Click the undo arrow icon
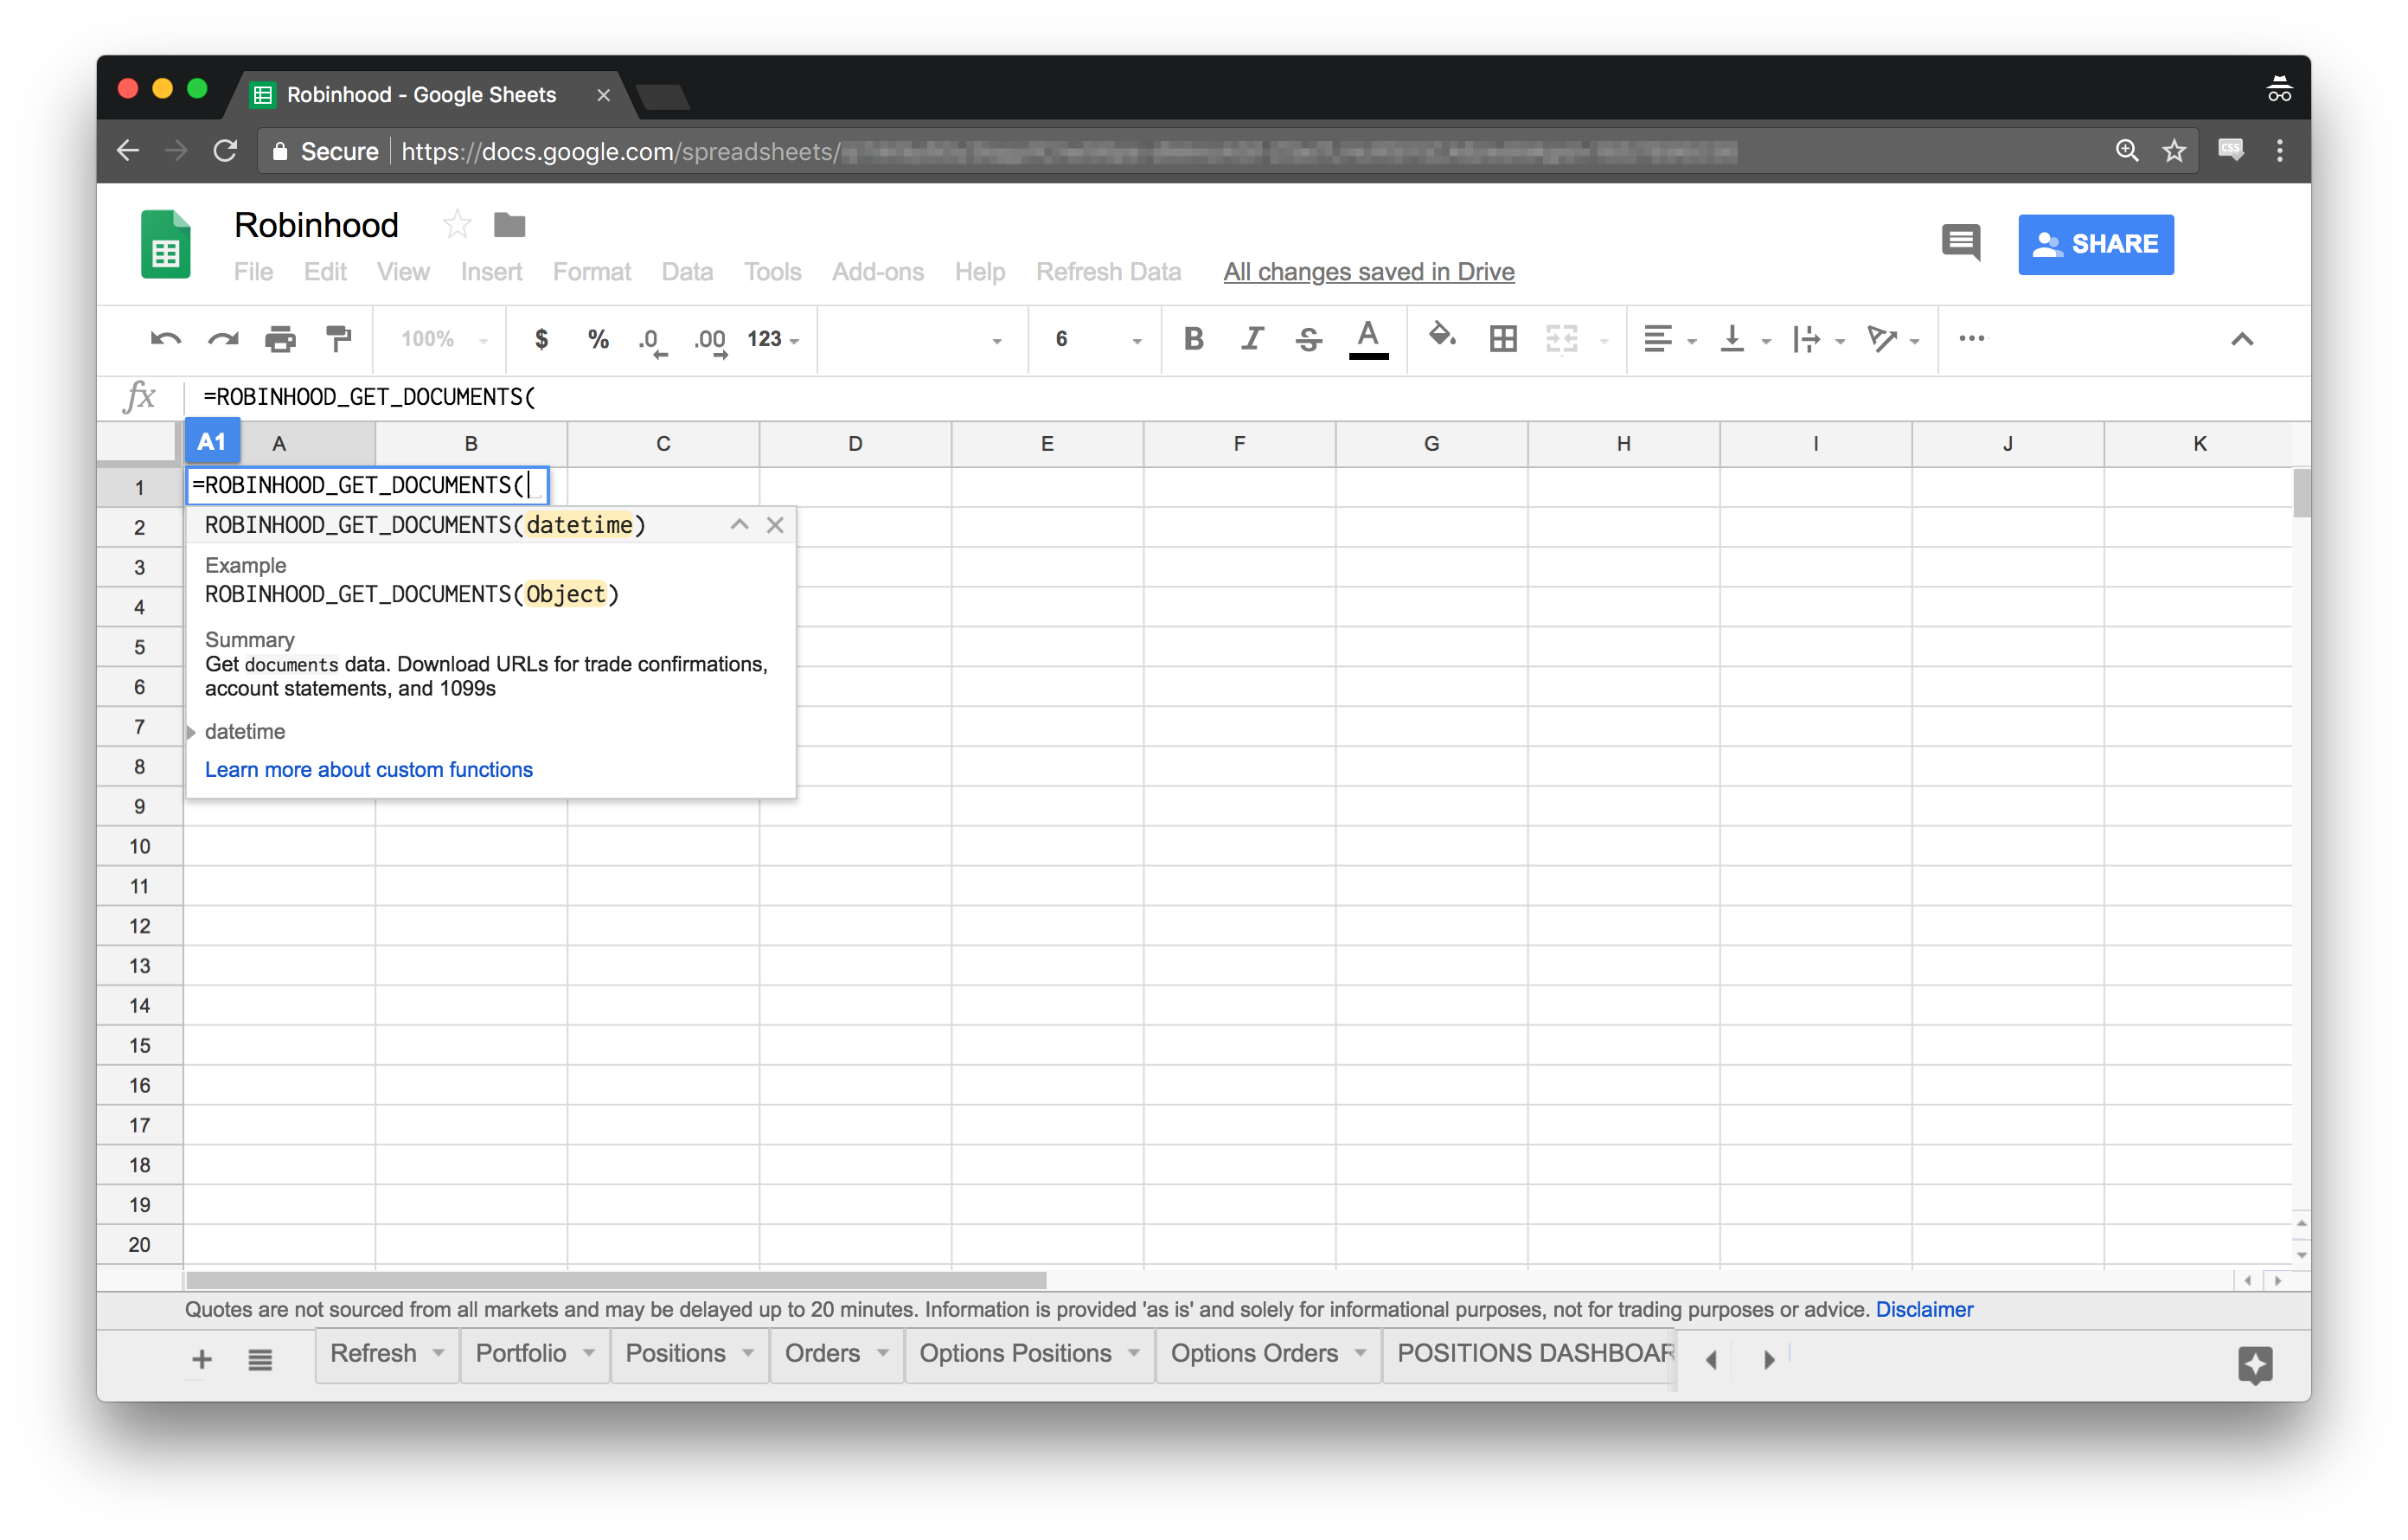 pyautogui.click(x=165, y=340)
